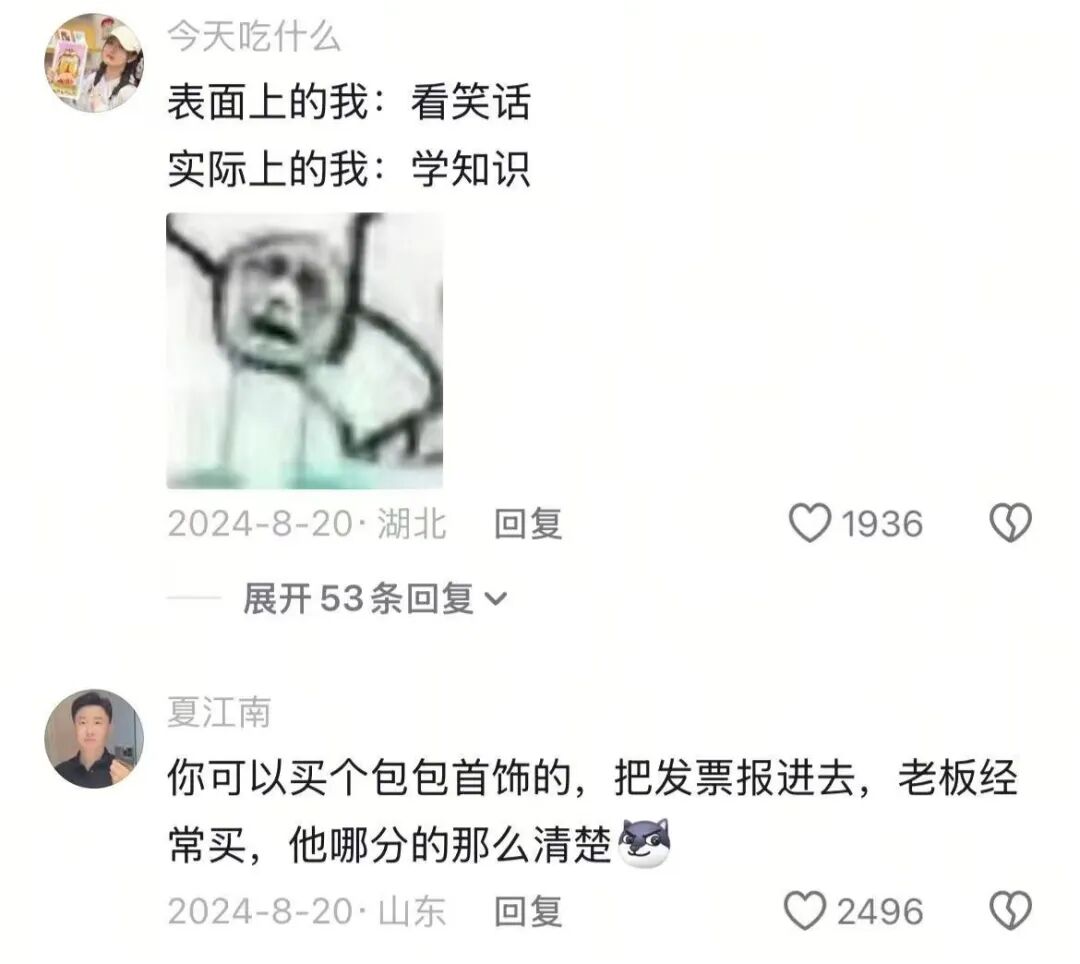Tap comment text about 包包首饰 invoice
Image resolution: width=1080 pixels, height=964 pixels.
tap(592, 811)
